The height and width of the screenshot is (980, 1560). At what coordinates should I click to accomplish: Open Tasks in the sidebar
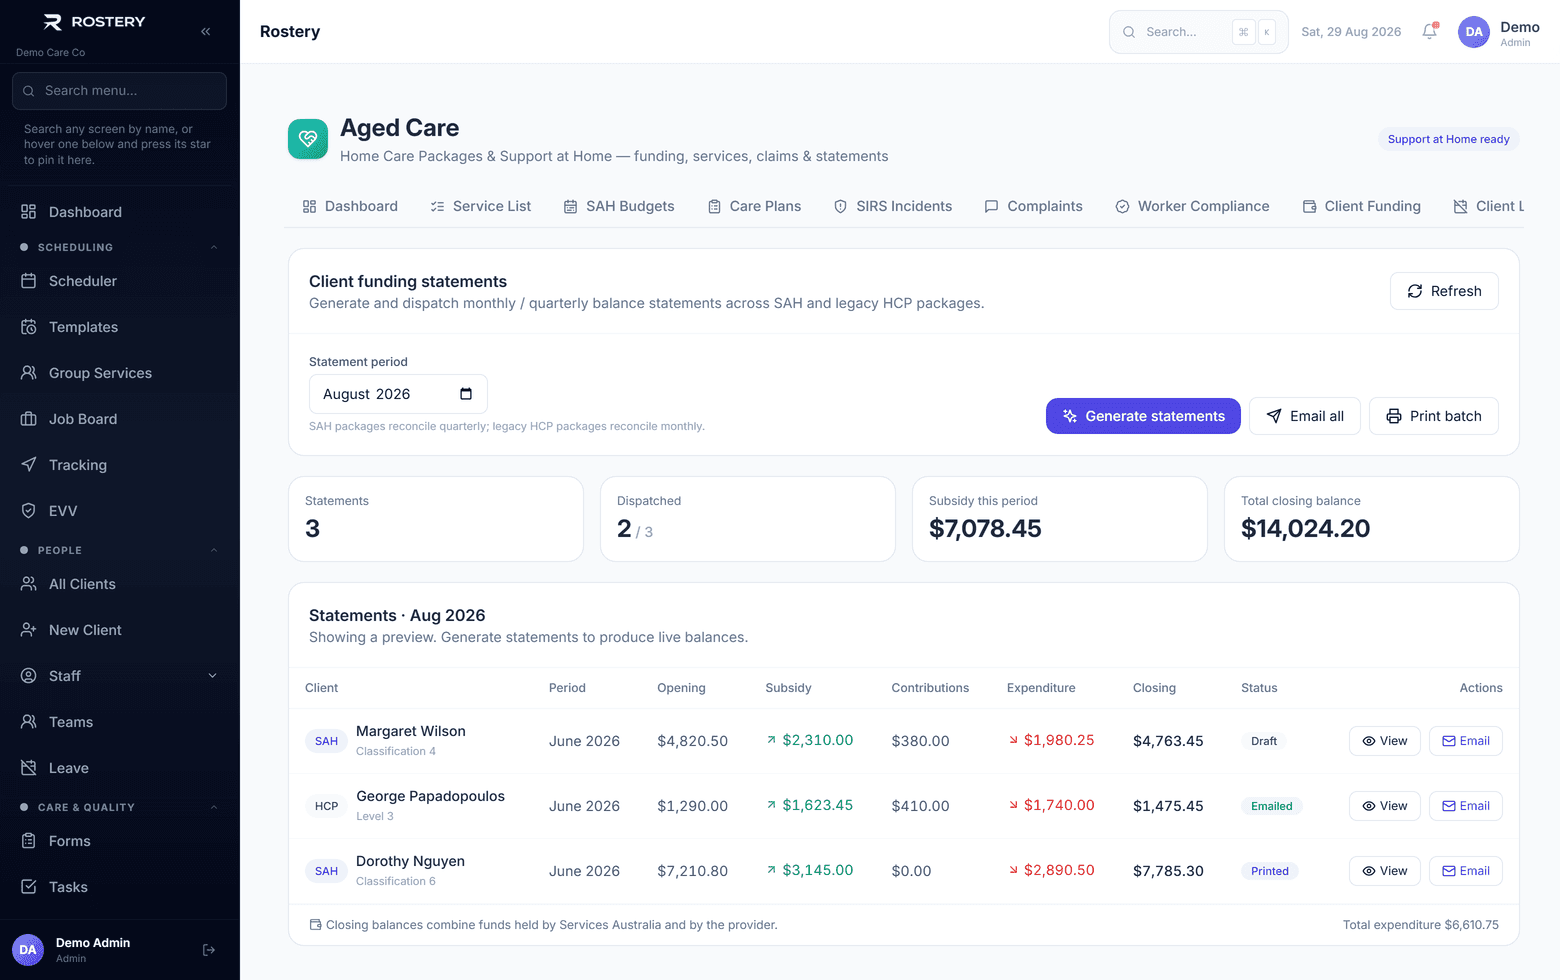120,887
